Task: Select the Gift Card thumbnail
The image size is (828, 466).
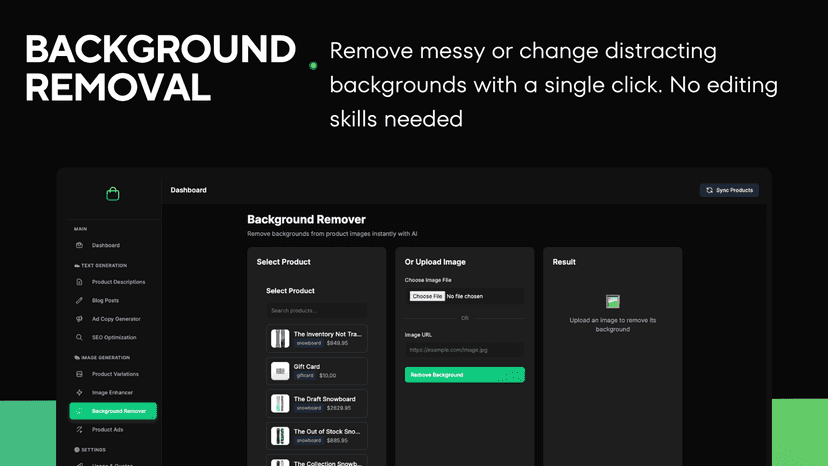Action: pyautogui.click(x=280, y=371)
